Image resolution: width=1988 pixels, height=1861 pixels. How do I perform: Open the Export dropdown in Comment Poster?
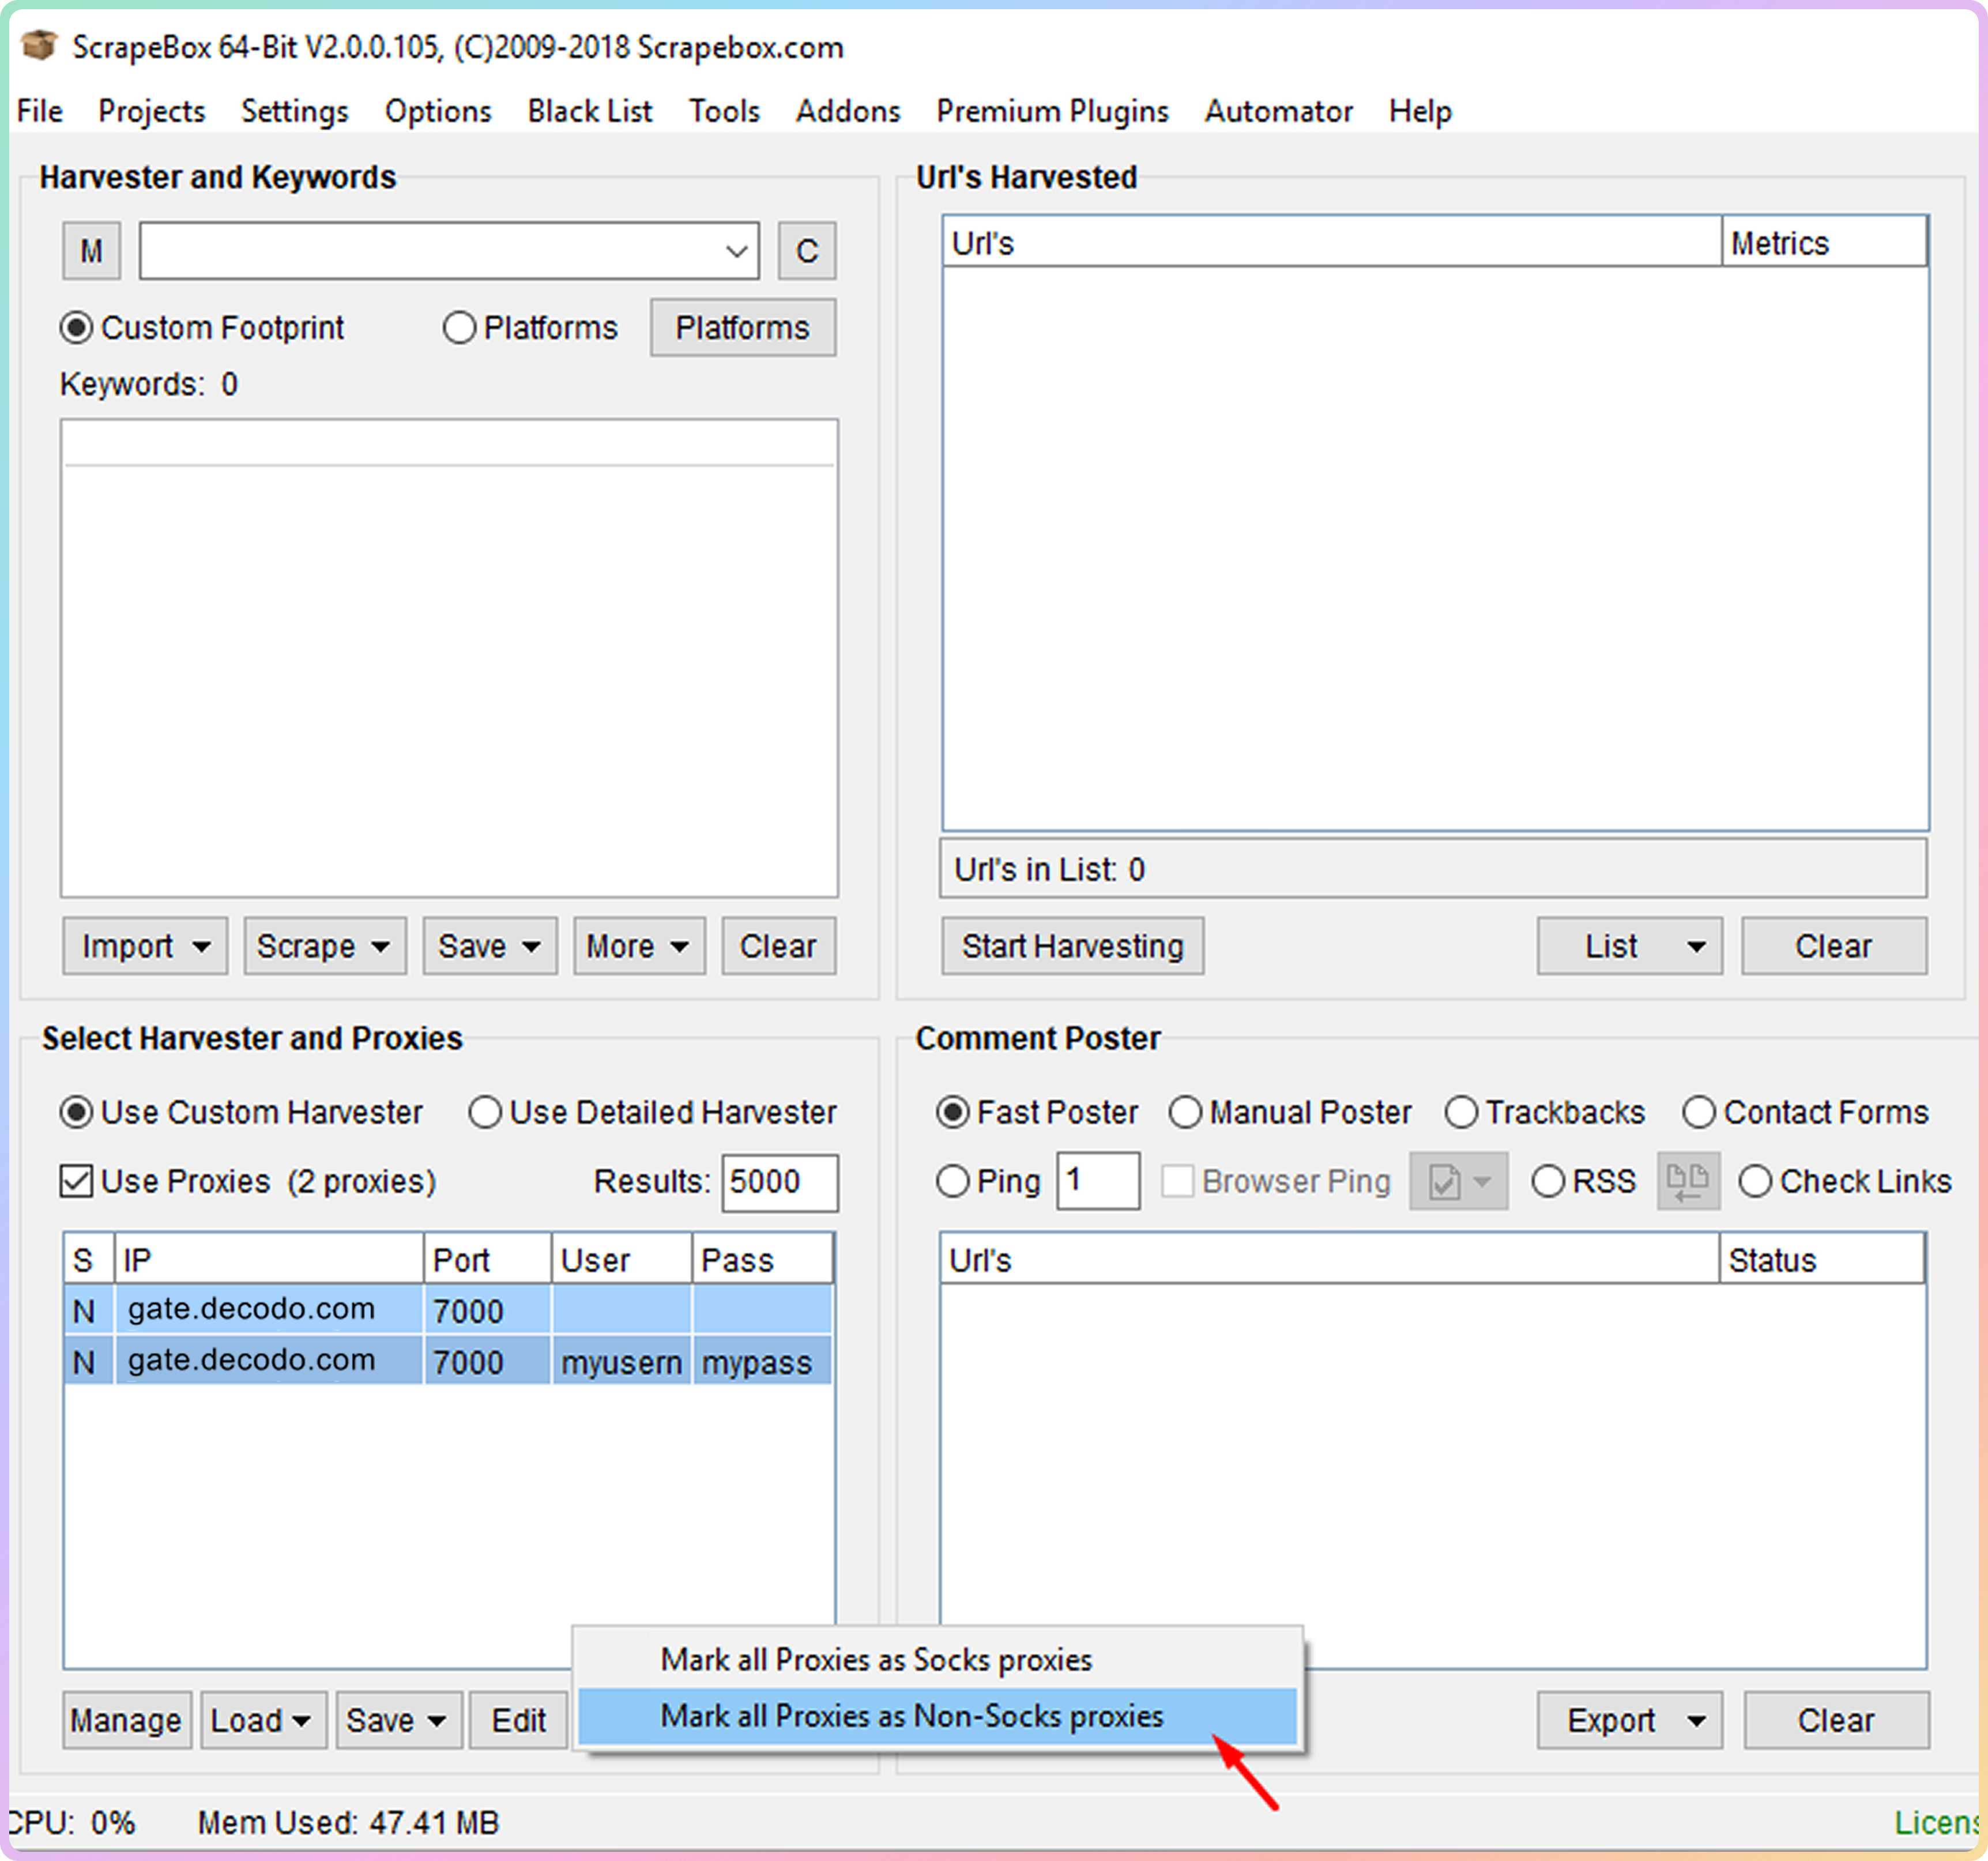(1628, 1720)
